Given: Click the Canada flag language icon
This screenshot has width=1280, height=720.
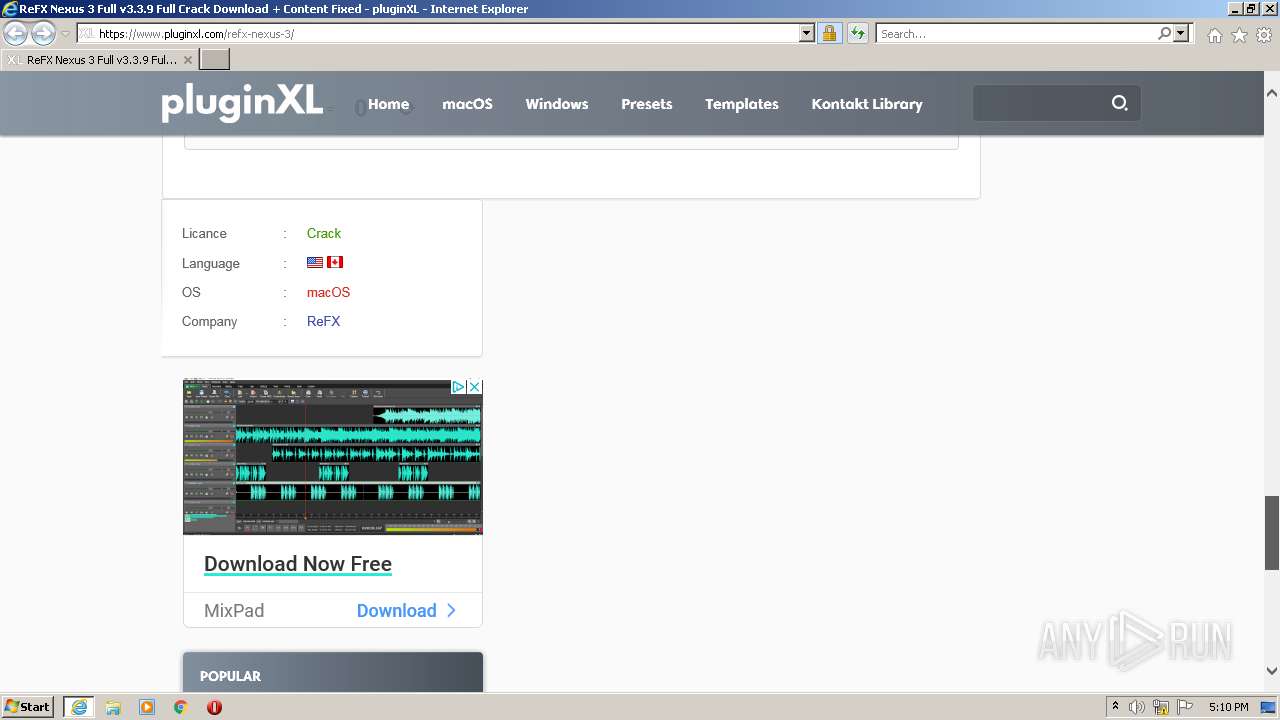Looking at the screenshot, I should pyautogui.click(x=335, y=262).
